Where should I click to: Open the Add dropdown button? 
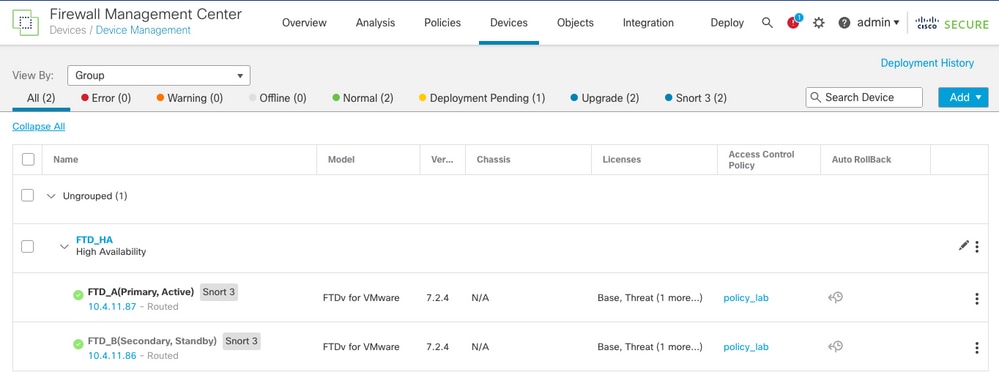(963, 97)
